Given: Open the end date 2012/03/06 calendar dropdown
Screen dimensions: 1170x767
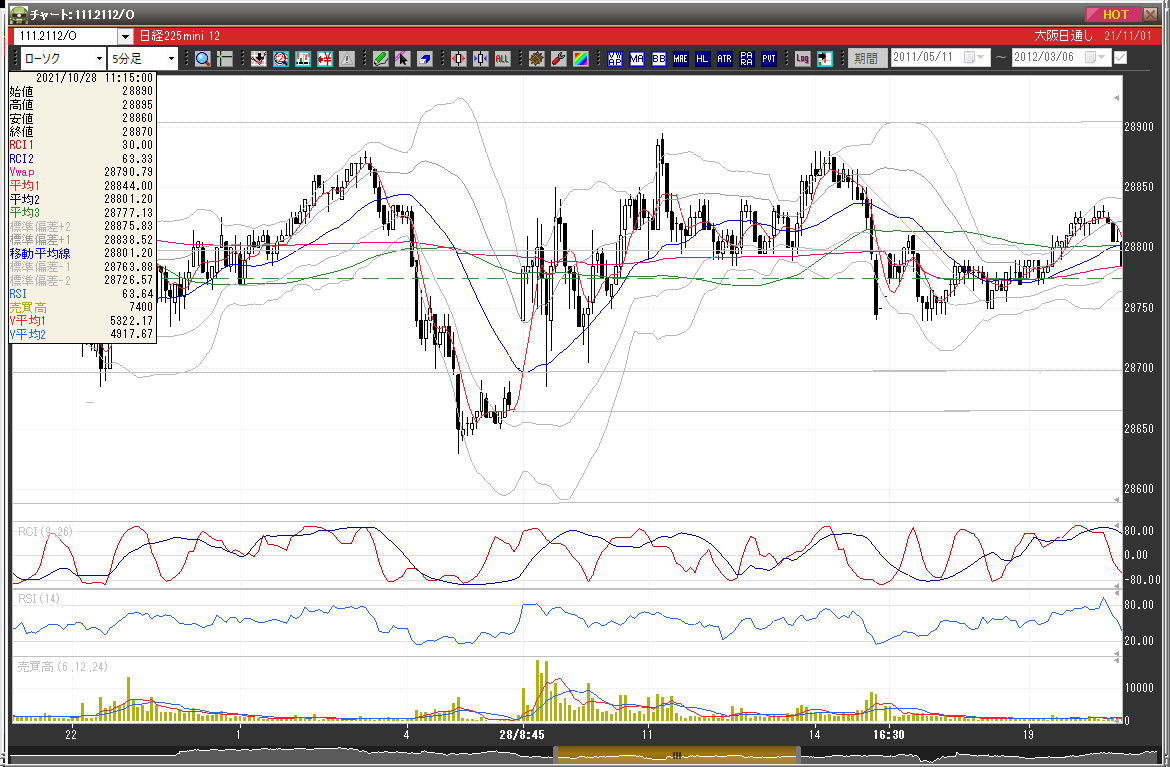Looking at the screenshot, I should [x=1095, y=57].
